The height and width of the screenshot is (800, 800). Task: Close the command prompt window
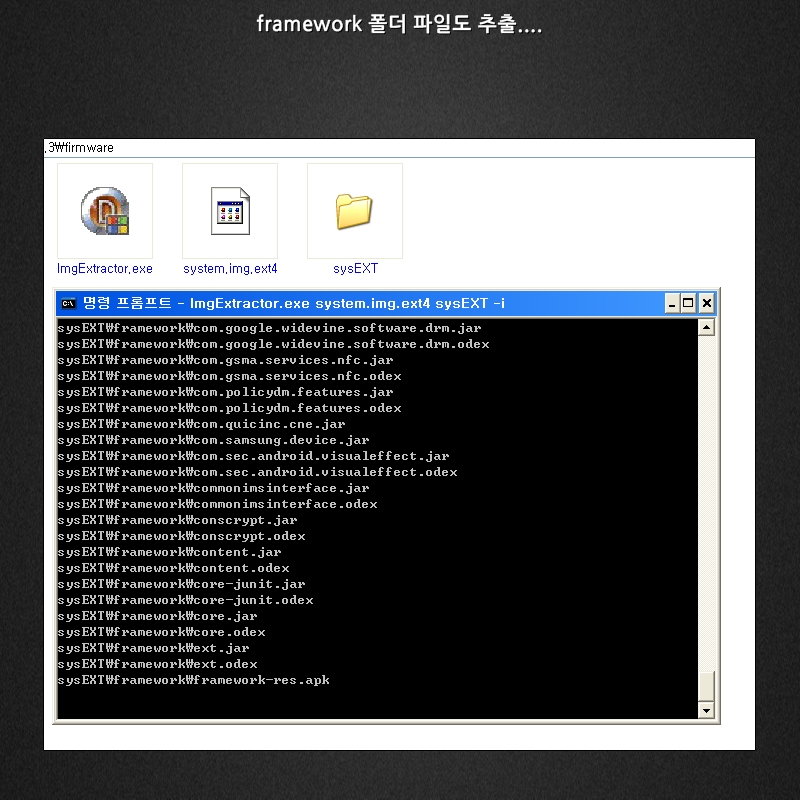tap(706, 303)
